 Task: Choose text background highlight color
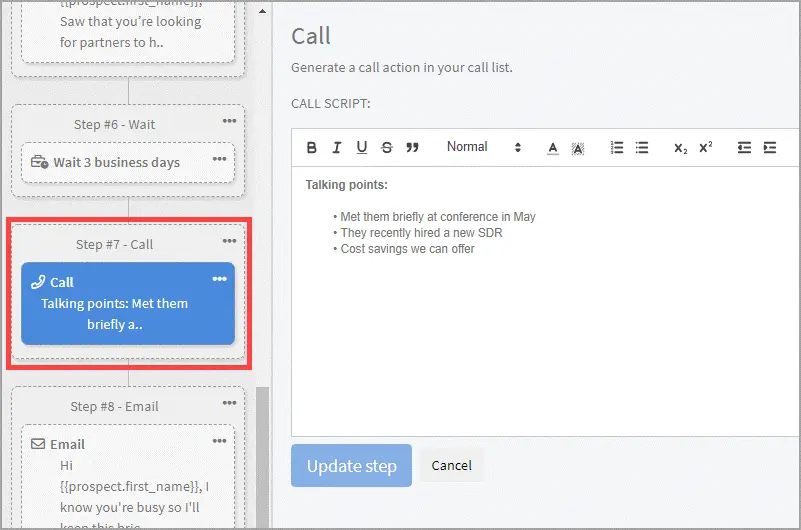click(x=578, y=148)
